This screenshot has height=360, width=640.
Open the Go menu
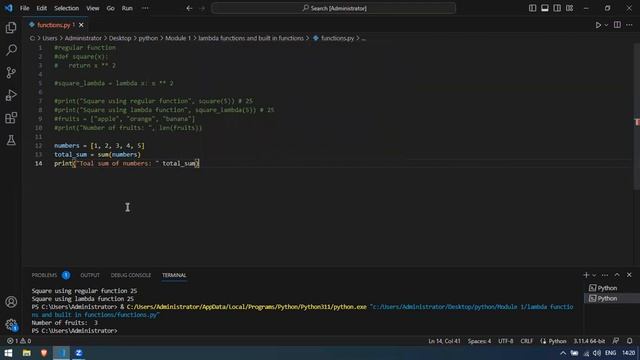[x=110, y=8]
